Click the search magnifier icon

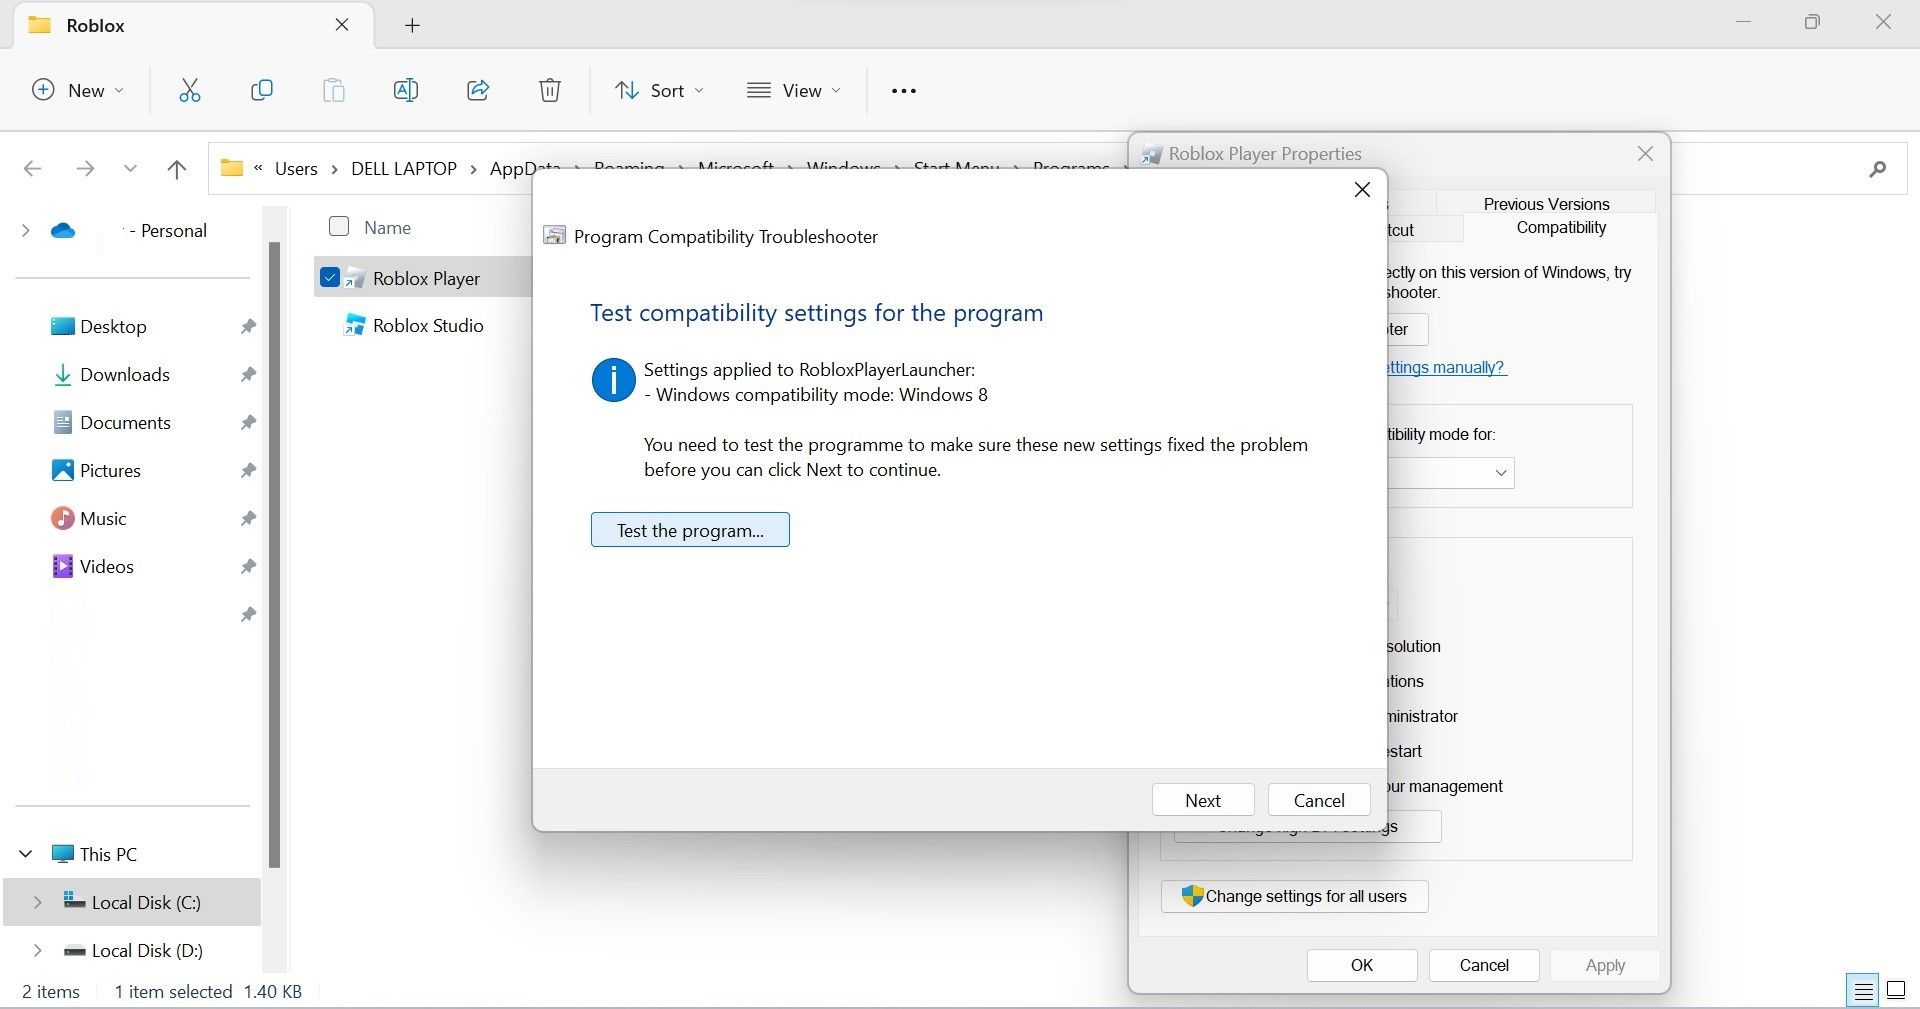[1878, 169]
